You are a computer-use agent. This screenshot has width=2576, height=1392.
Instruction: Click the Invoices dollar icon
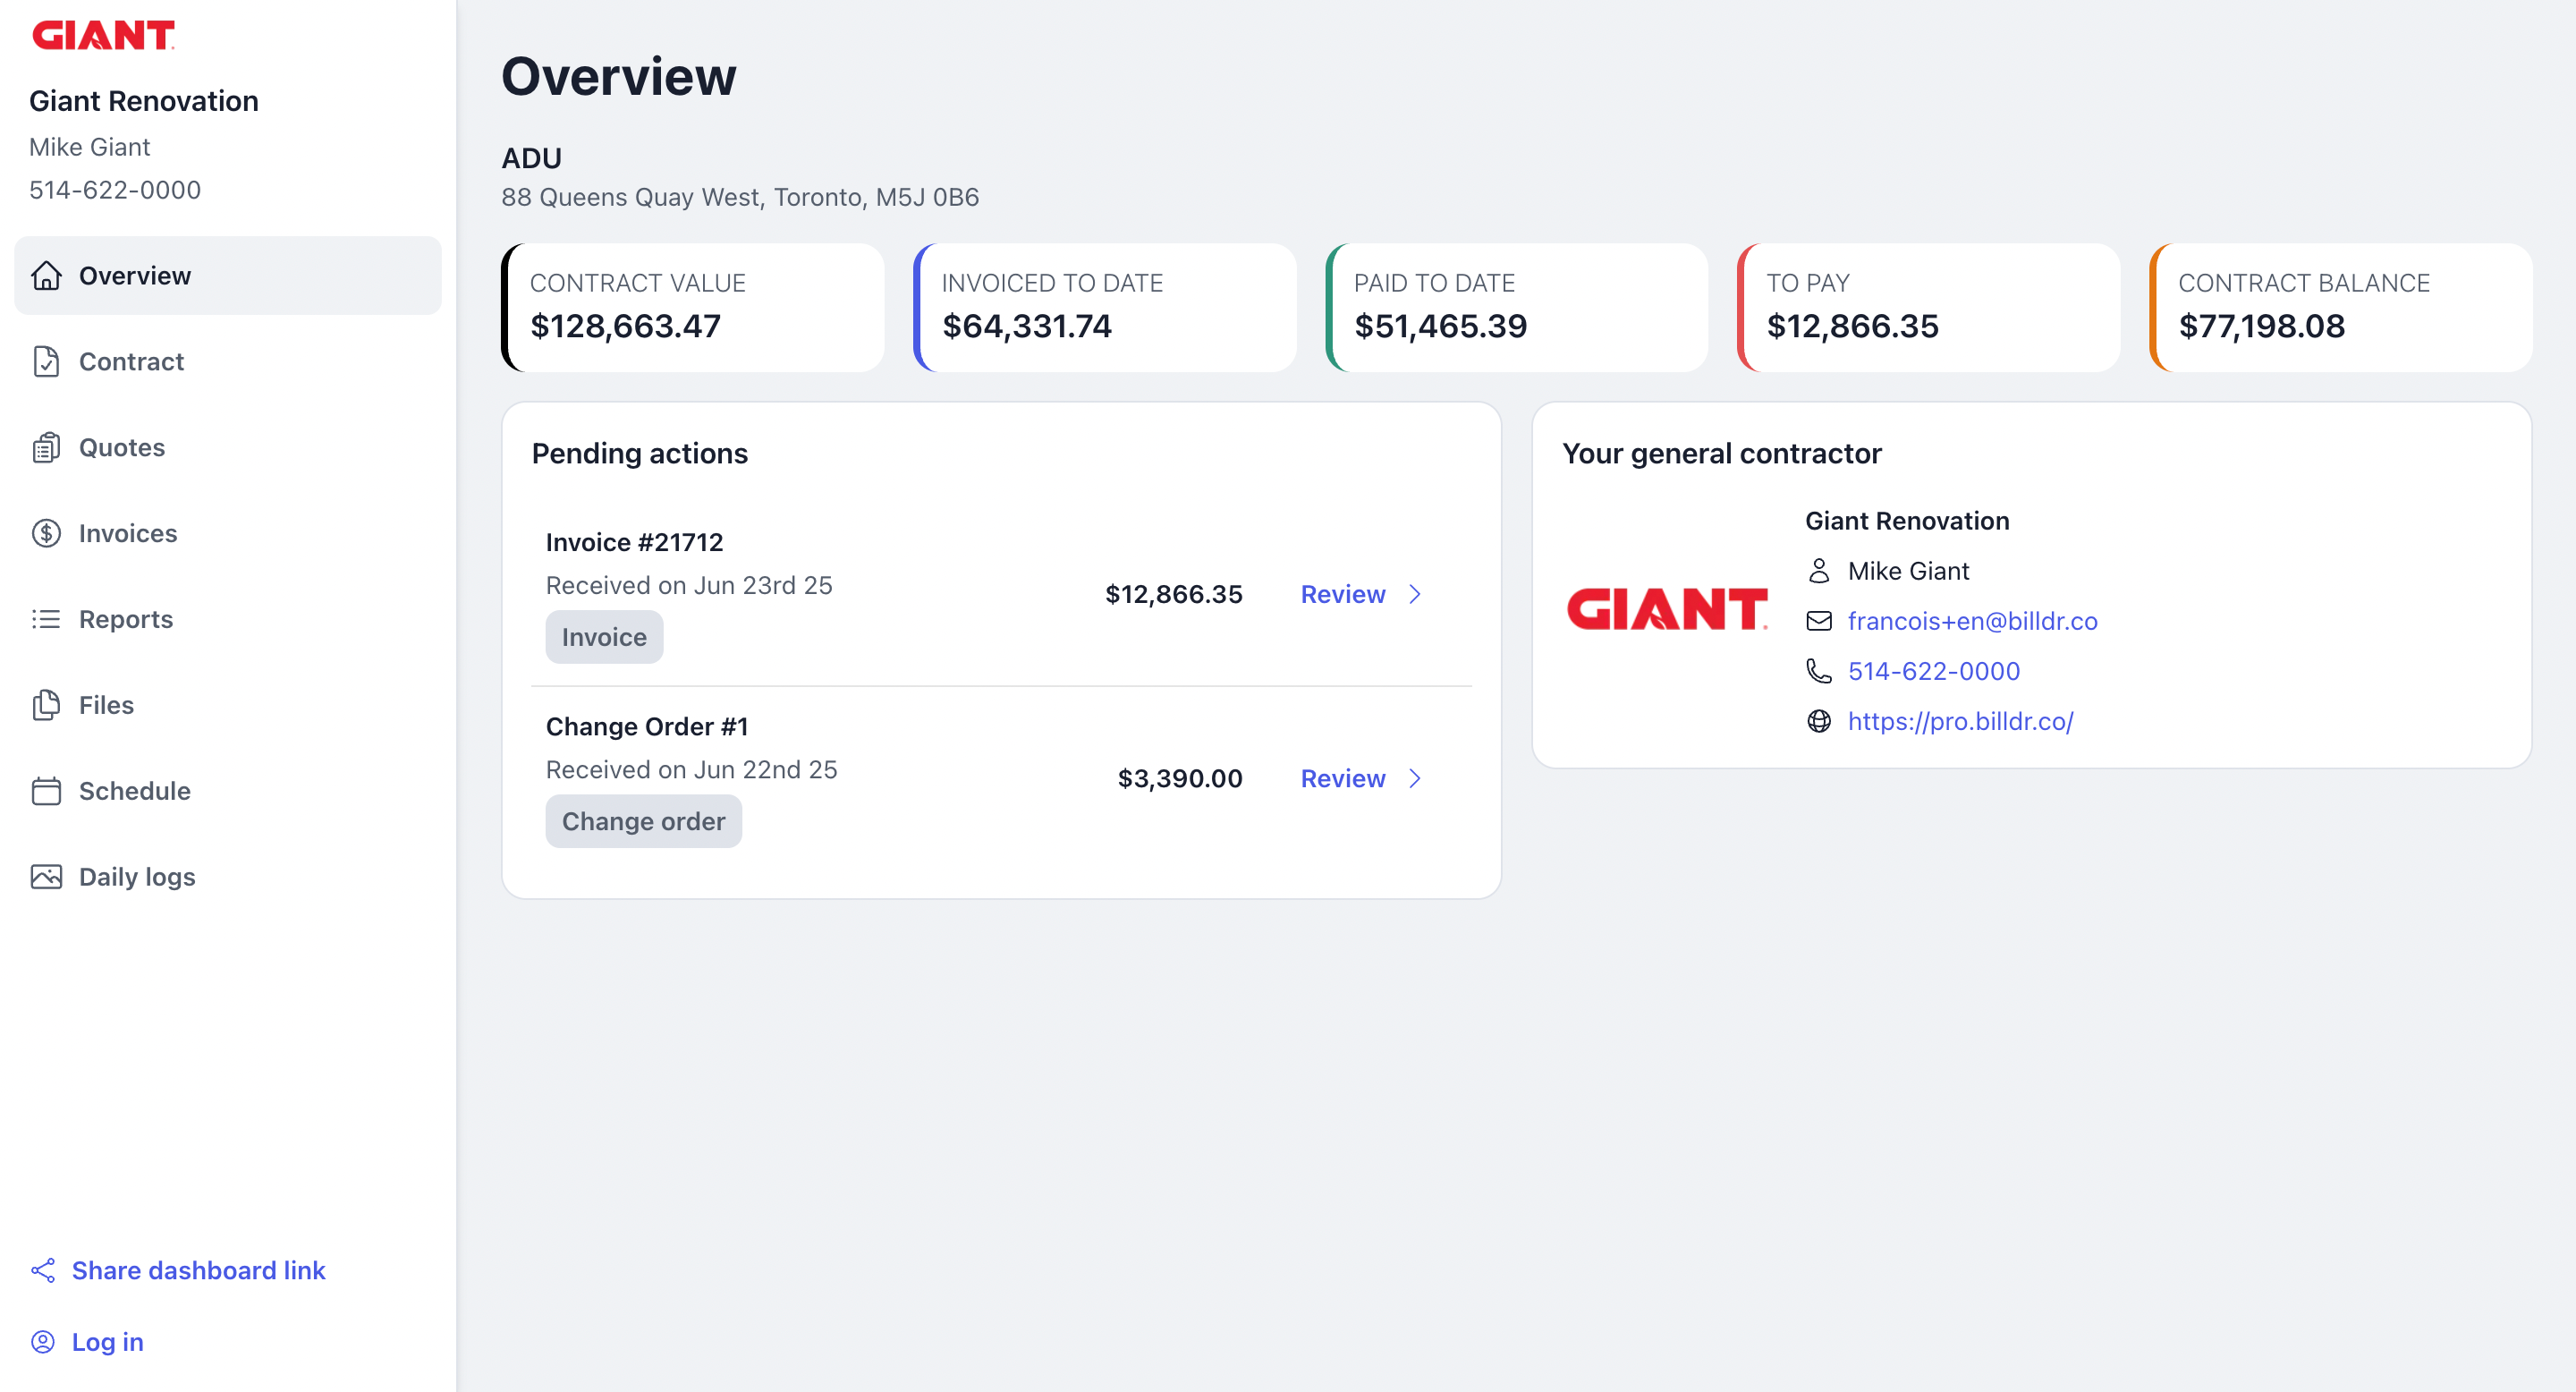46,533
